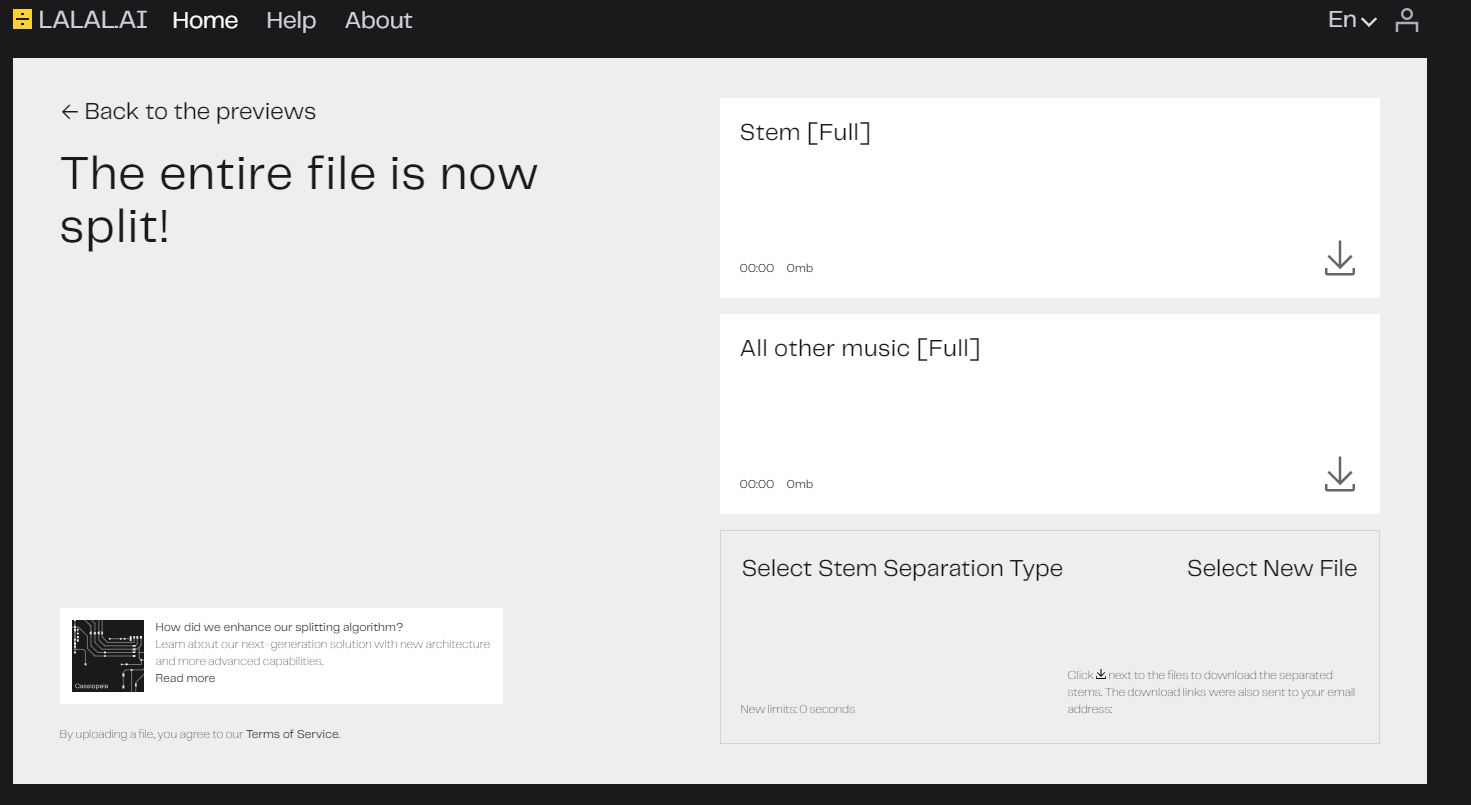This screenshot has width=1471, height=805.
Task: Click the yellow LALAL.AI logo icon
Action: coord(22,20)
